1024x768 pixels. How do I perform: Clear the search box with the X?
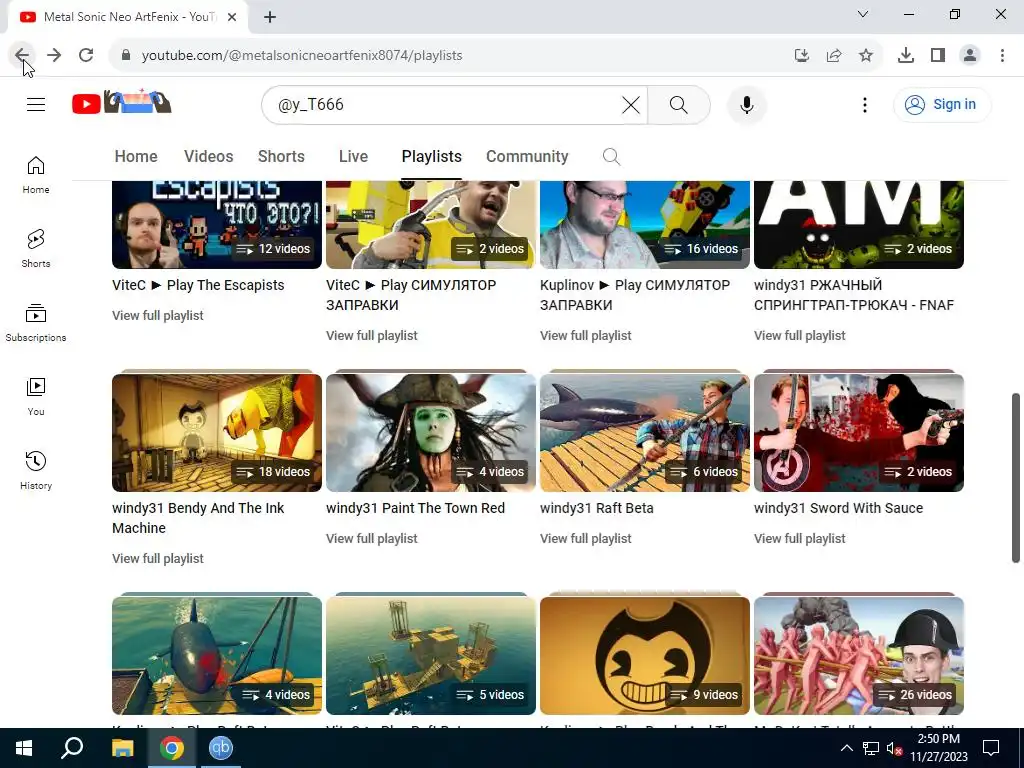(x=631, y=104)
